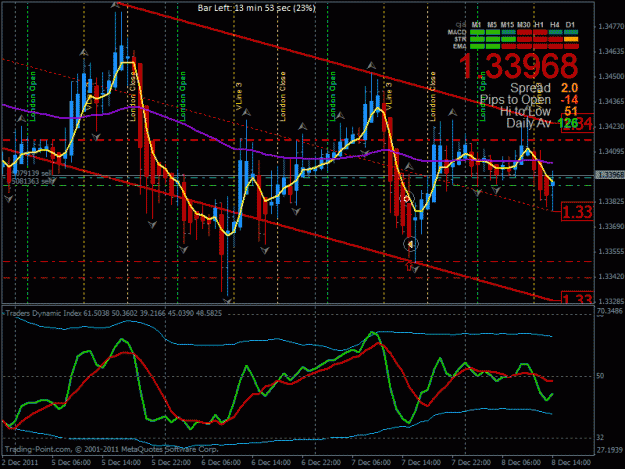The image size is (625, 469).
Task: Select the M1 timeframe header in the signal panel
Action: (x=476, y=25)
